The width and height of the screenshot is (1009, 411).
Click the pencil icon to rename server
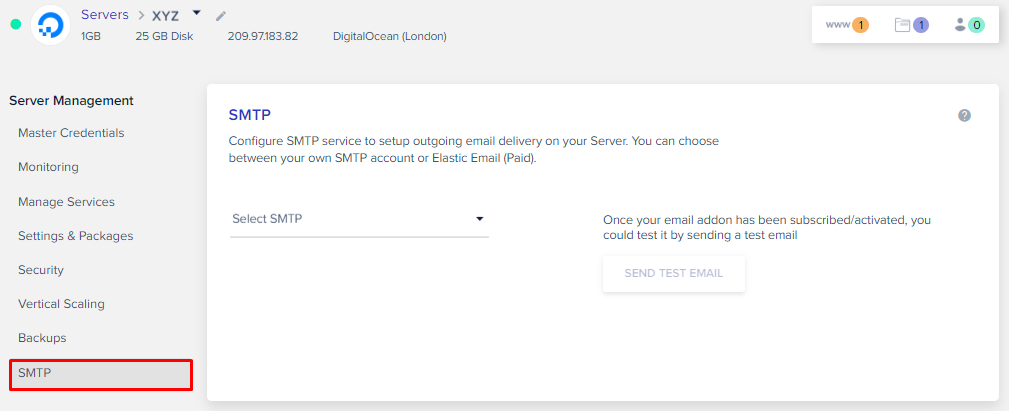pos(221,15)
